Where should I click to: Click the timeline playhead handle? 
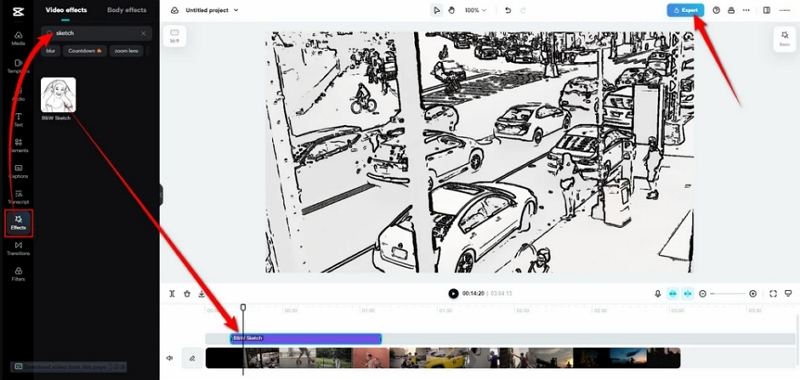point(243,307)
